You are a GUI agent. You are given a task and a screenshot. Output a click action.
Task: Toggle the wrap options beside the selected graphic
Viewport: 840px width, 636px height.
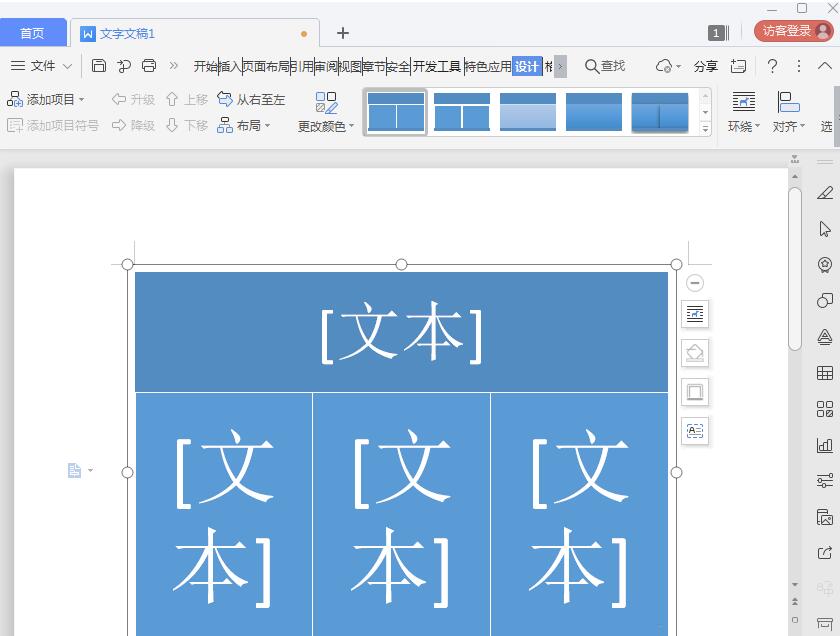click(x=695, y=313)
